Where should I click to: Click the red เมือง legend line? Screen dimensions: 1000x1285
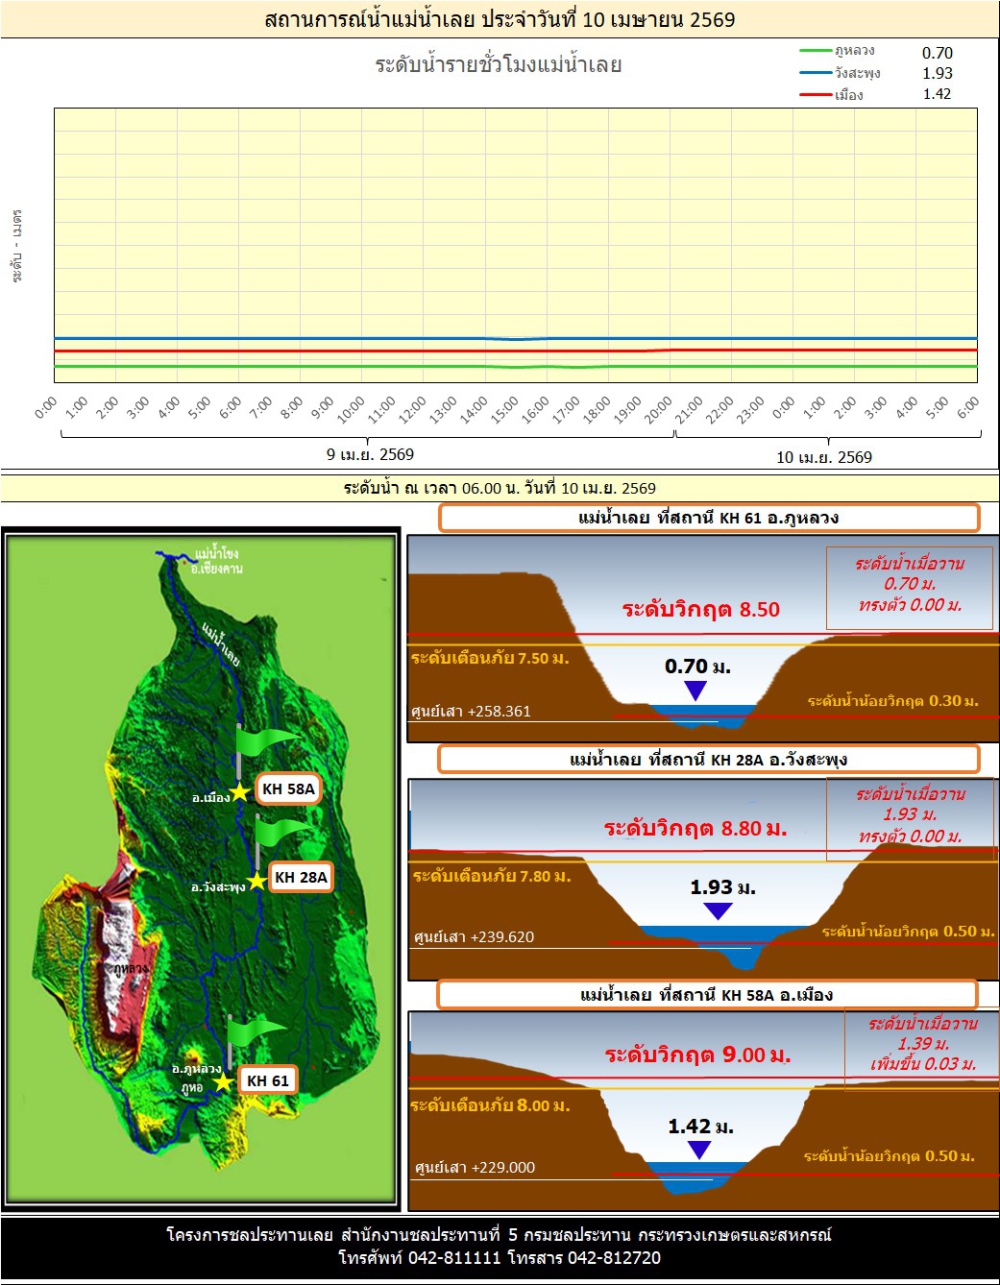click(815, 95)
